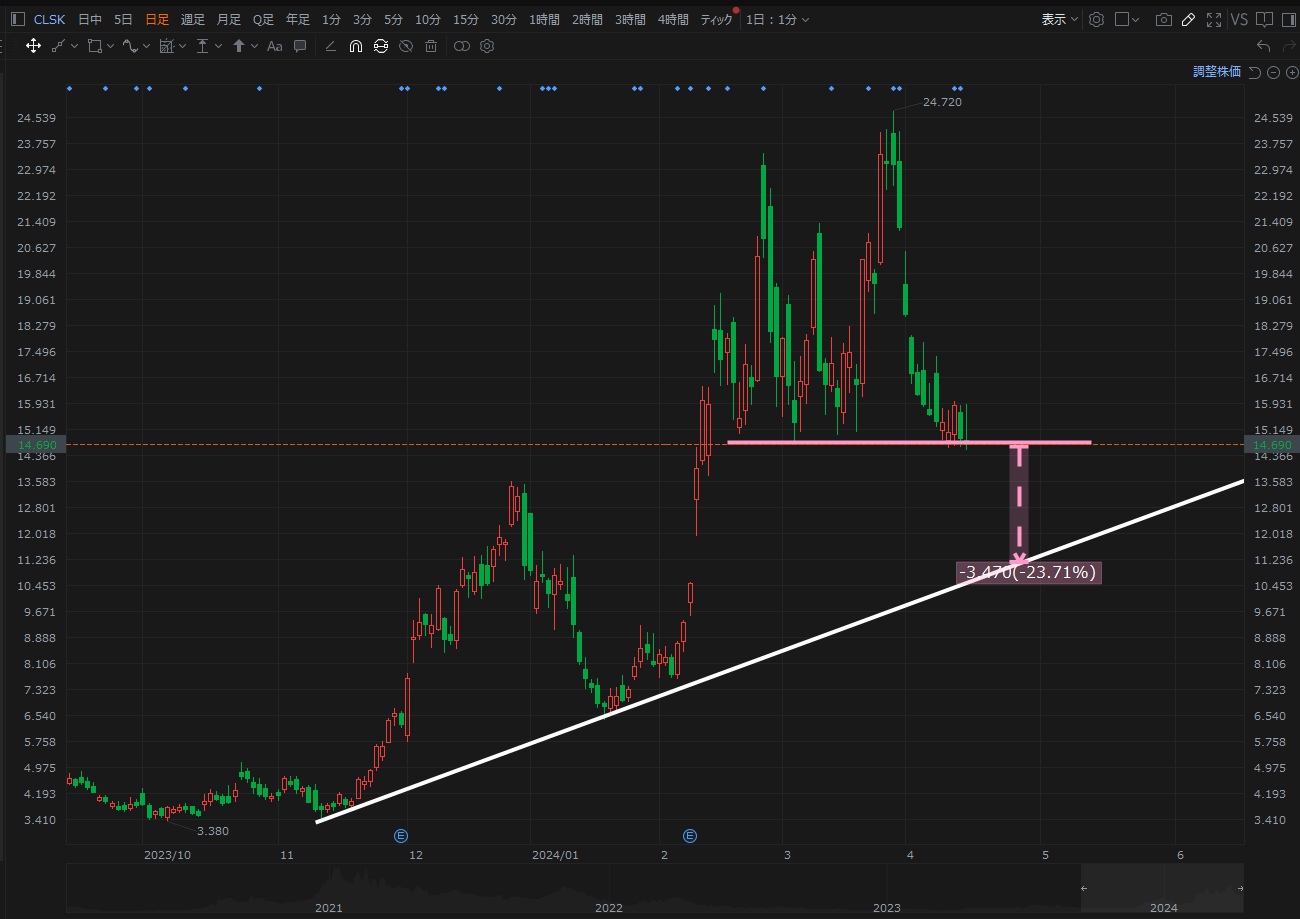
Task: Select the 日足 daily candle tab
Action: pos(157,19)
